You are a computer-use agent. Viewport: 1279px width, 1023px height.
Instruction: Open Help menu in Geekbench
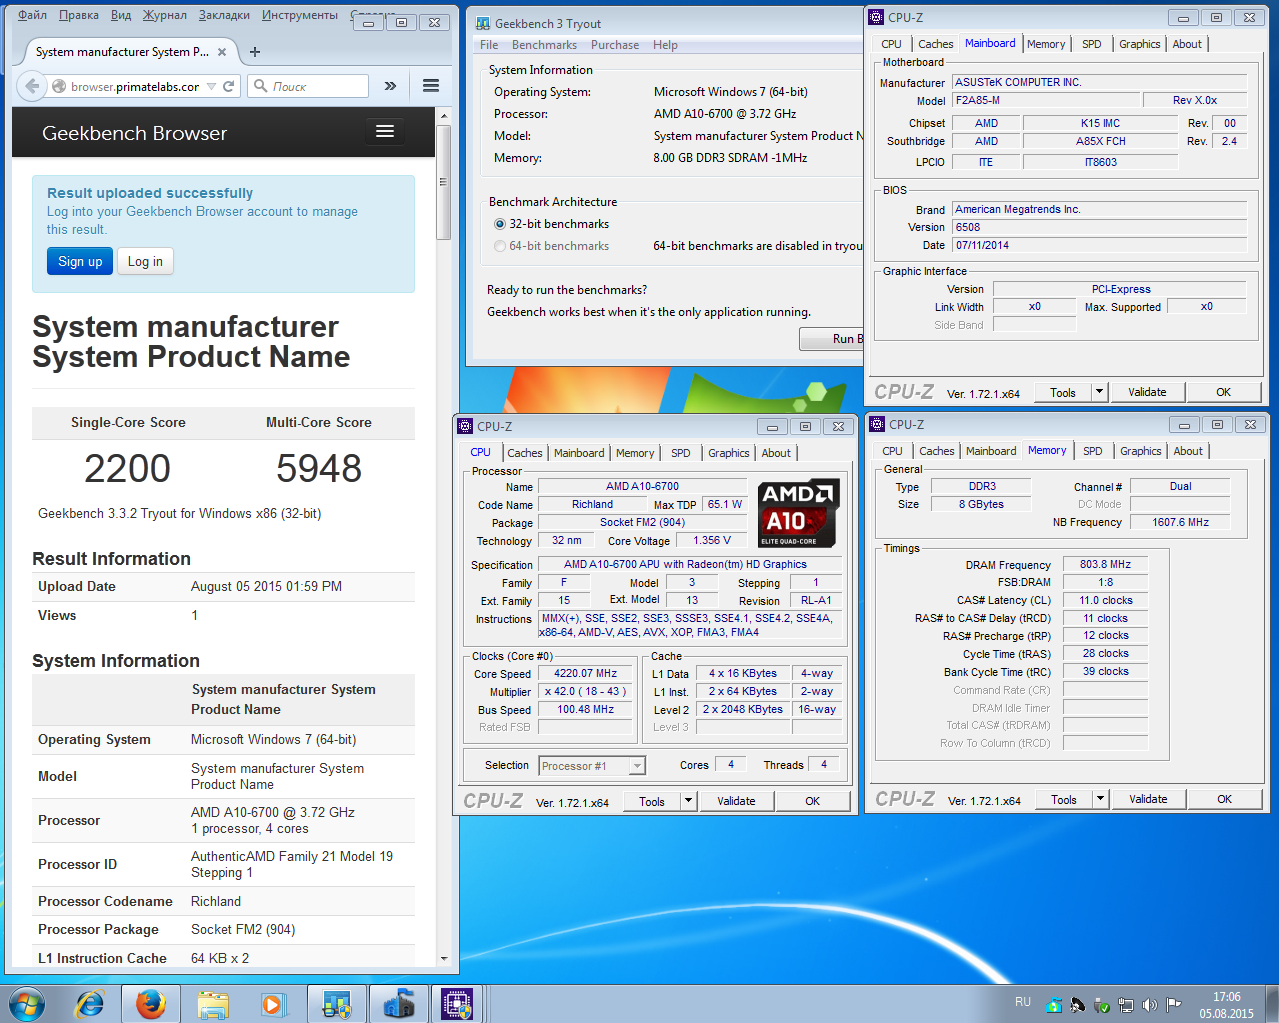point(665,45)
